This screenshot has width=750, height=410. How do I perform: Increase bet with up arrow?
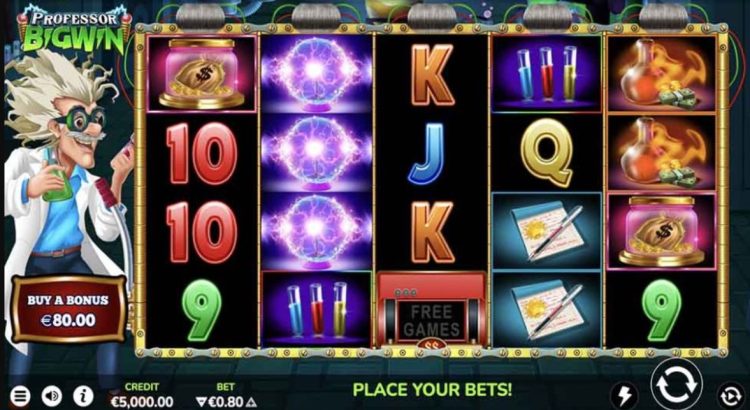251,402
